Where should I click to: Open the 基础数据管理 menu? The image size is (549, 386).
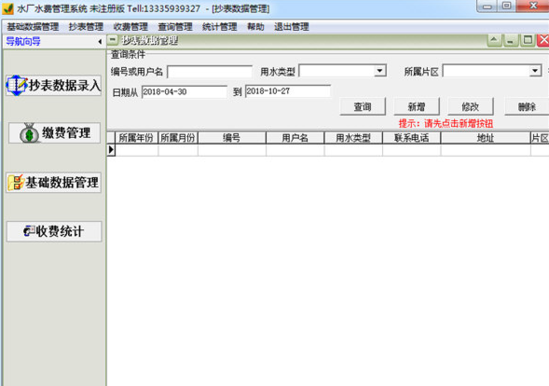point(33,27)
